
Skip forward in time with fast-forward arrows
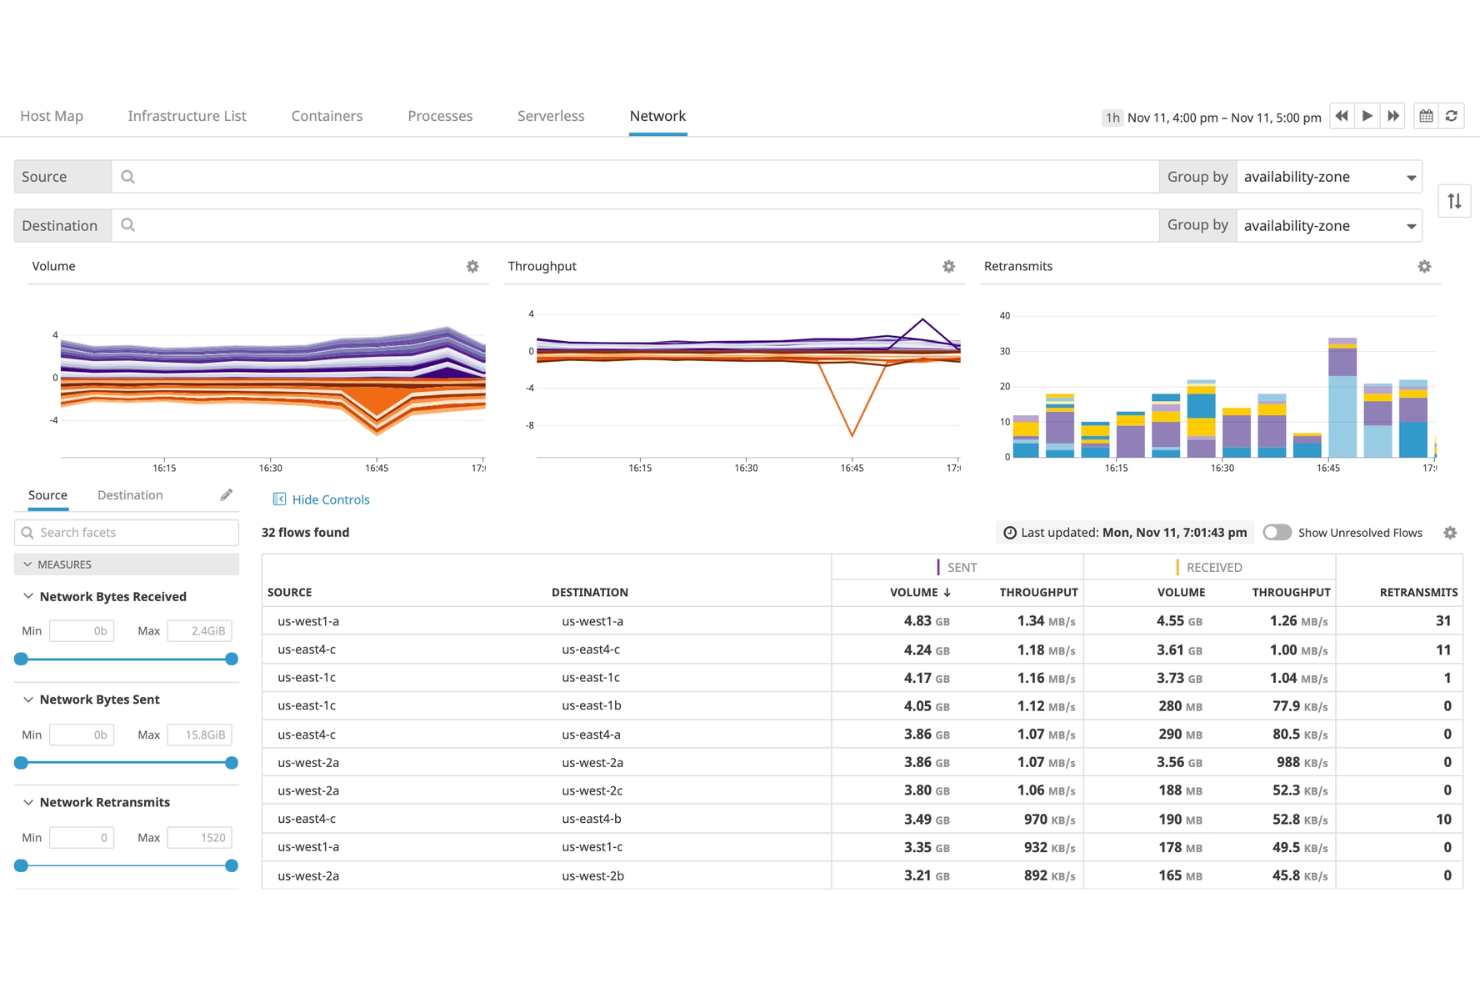click(x=1393, y=115)
